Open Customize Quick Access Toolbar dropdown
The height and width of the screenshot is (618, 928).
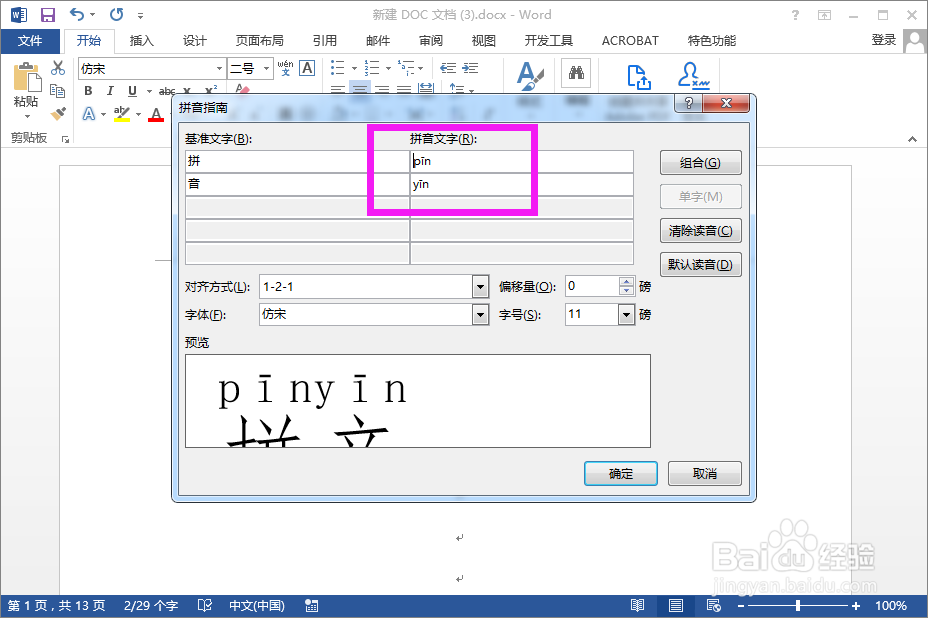click(x=140, y=15)
